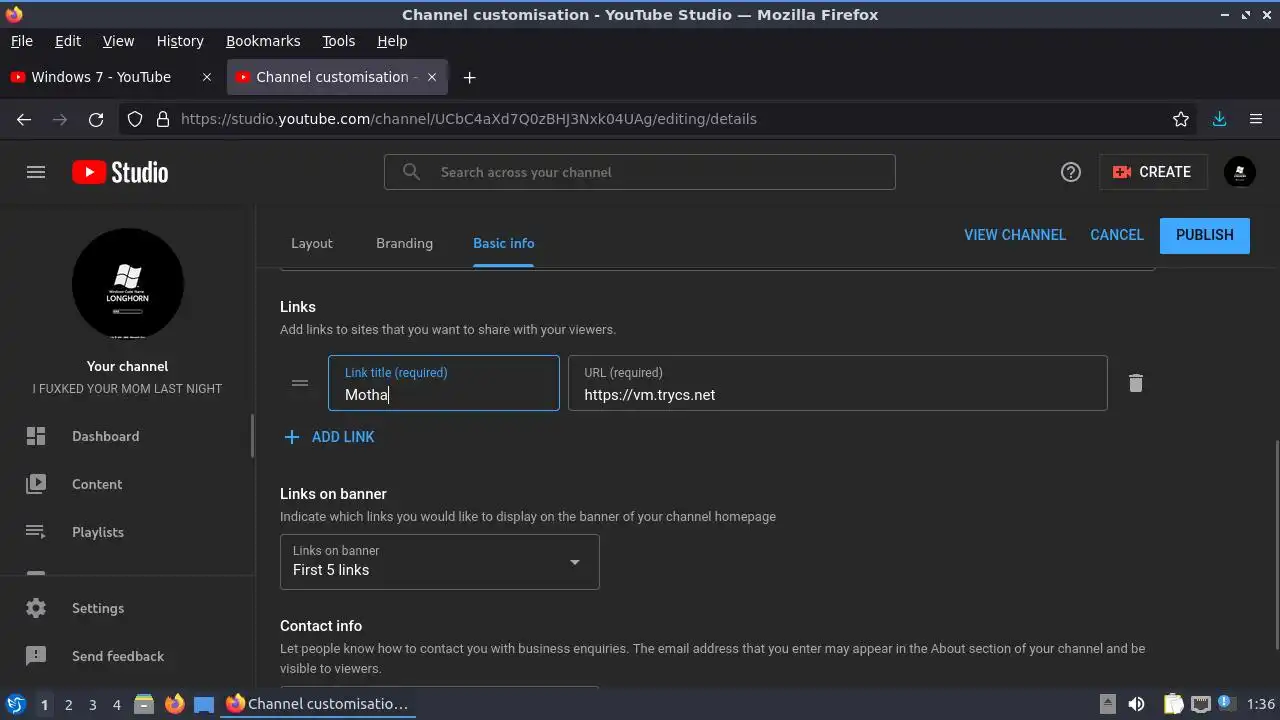Switch to workspace 4
The width and height of the screenshot is (1280, 720).
116,705
